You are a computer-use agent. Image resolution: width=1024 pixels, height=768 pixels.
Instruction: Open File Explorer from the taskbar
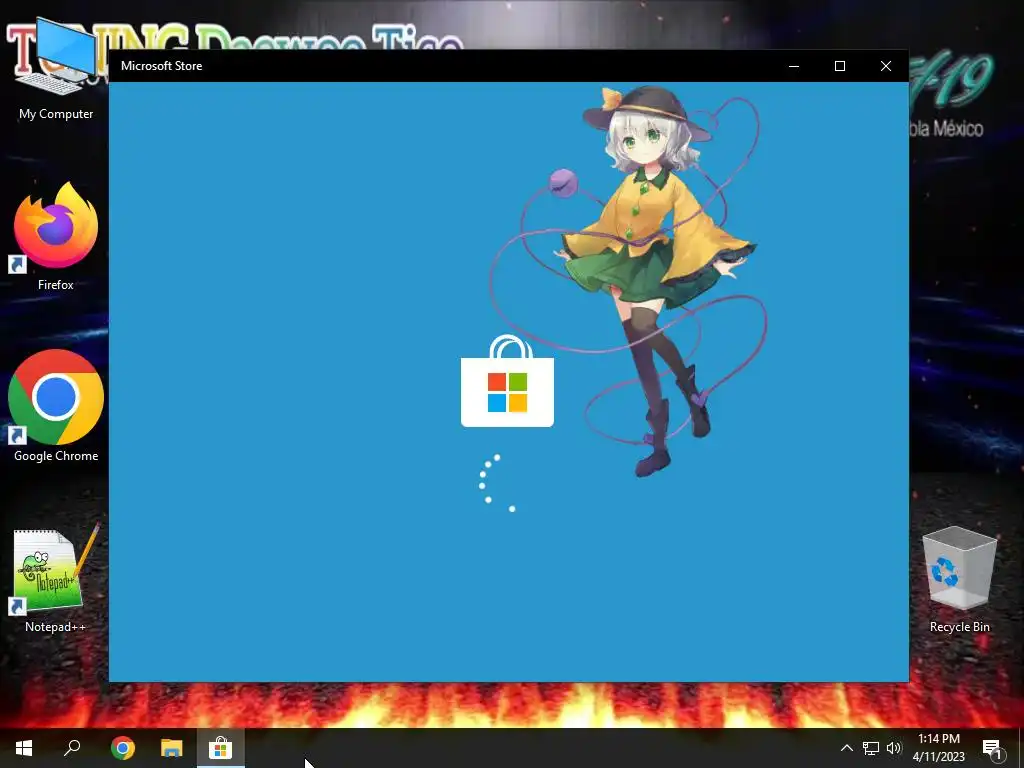[172, 748]
